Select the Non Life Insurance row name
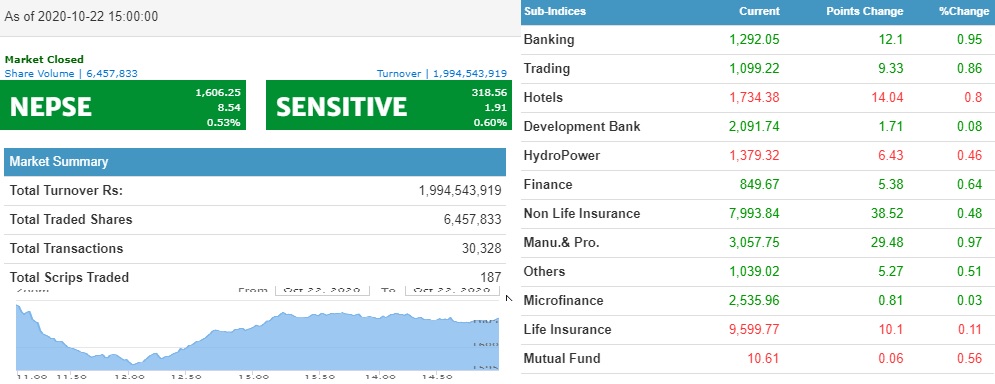Screen dimensions: 995x384 point(582,213)
